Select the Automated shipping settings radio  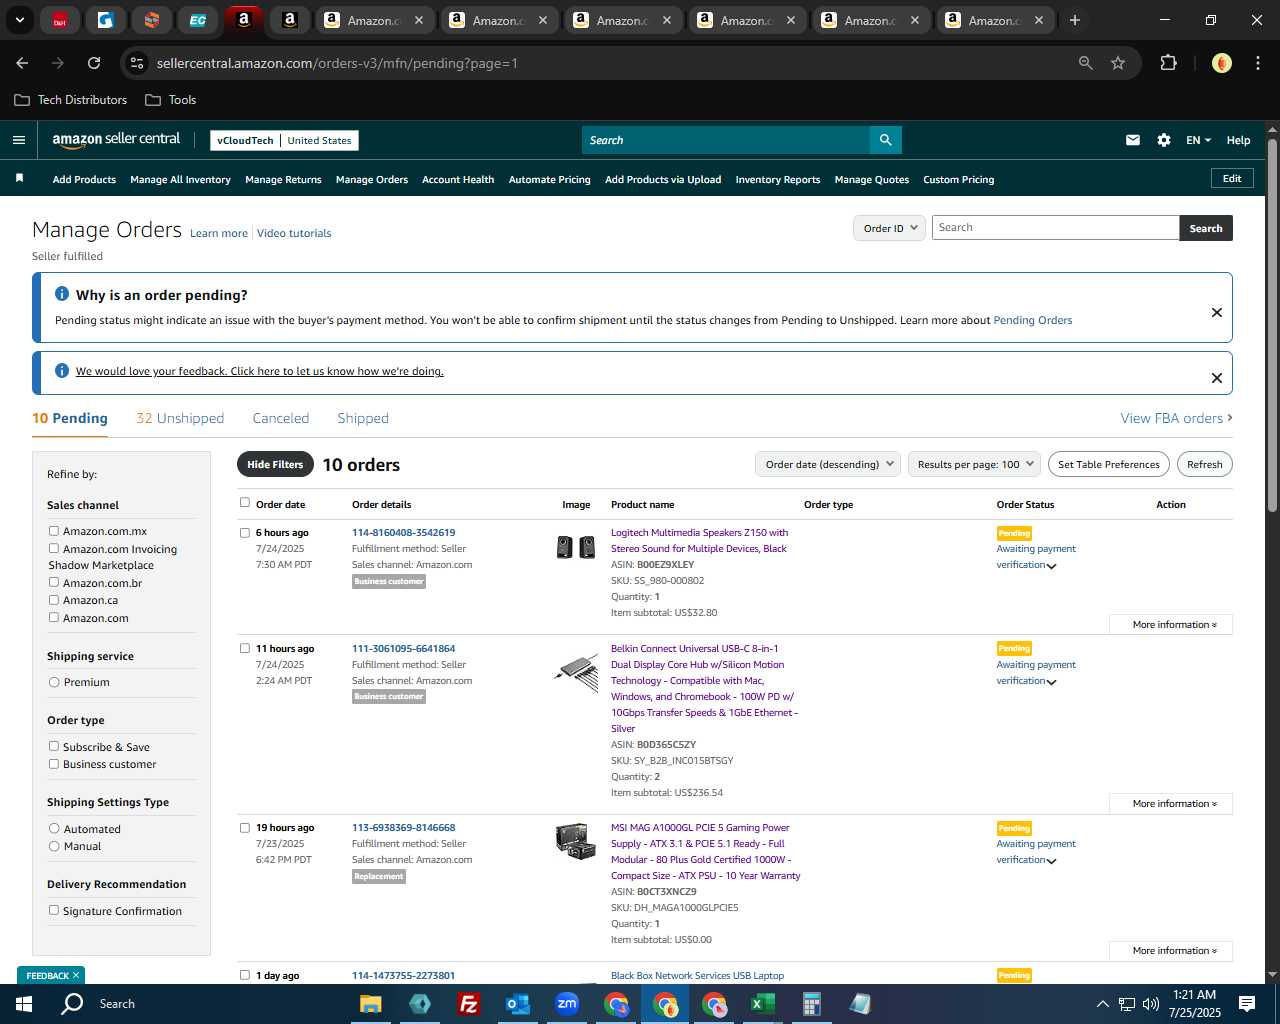(x=54, y=828)
